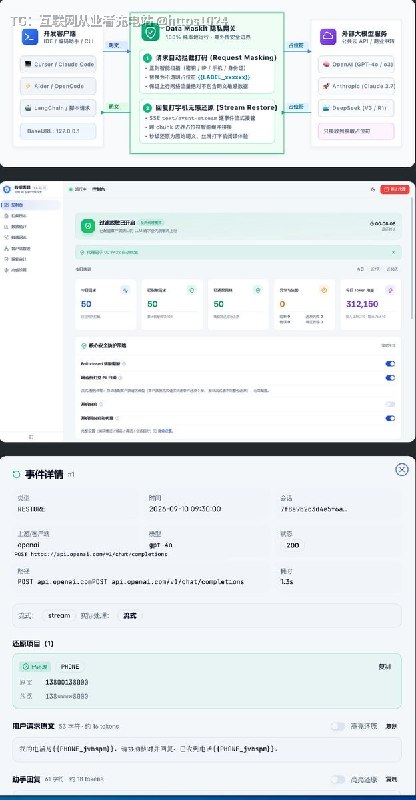Click the sidebar collapse icon at bottom
Viewport: 416px width, 800px height.
[x=31, y=437]
